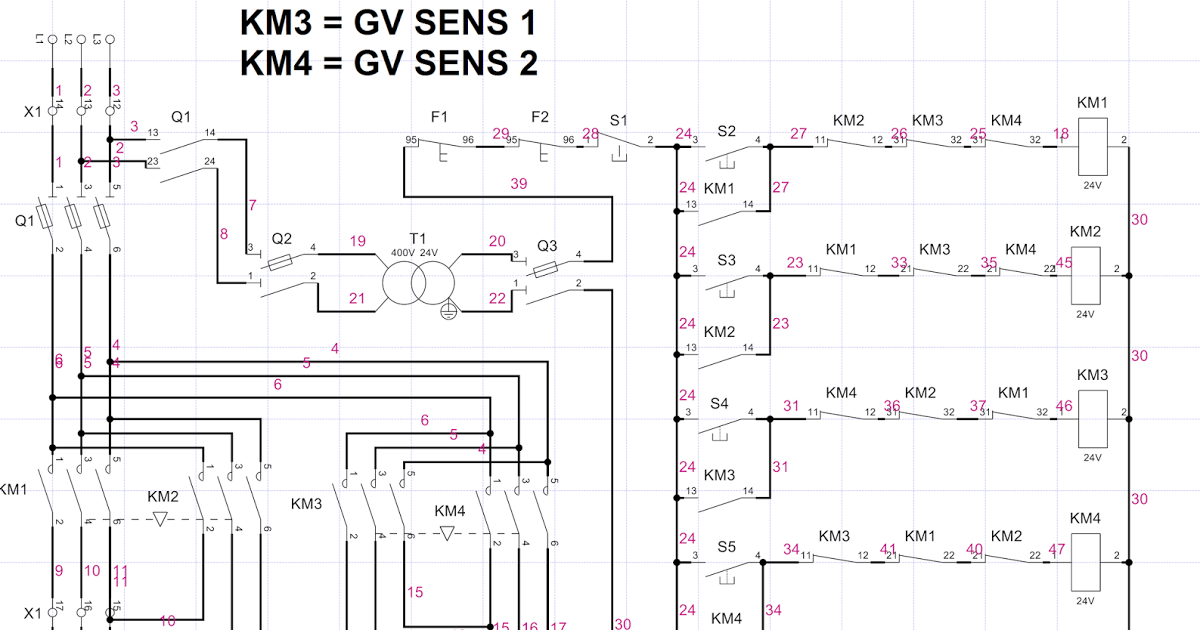Click wire number 47 before KM4 coil

[1057, 550]
